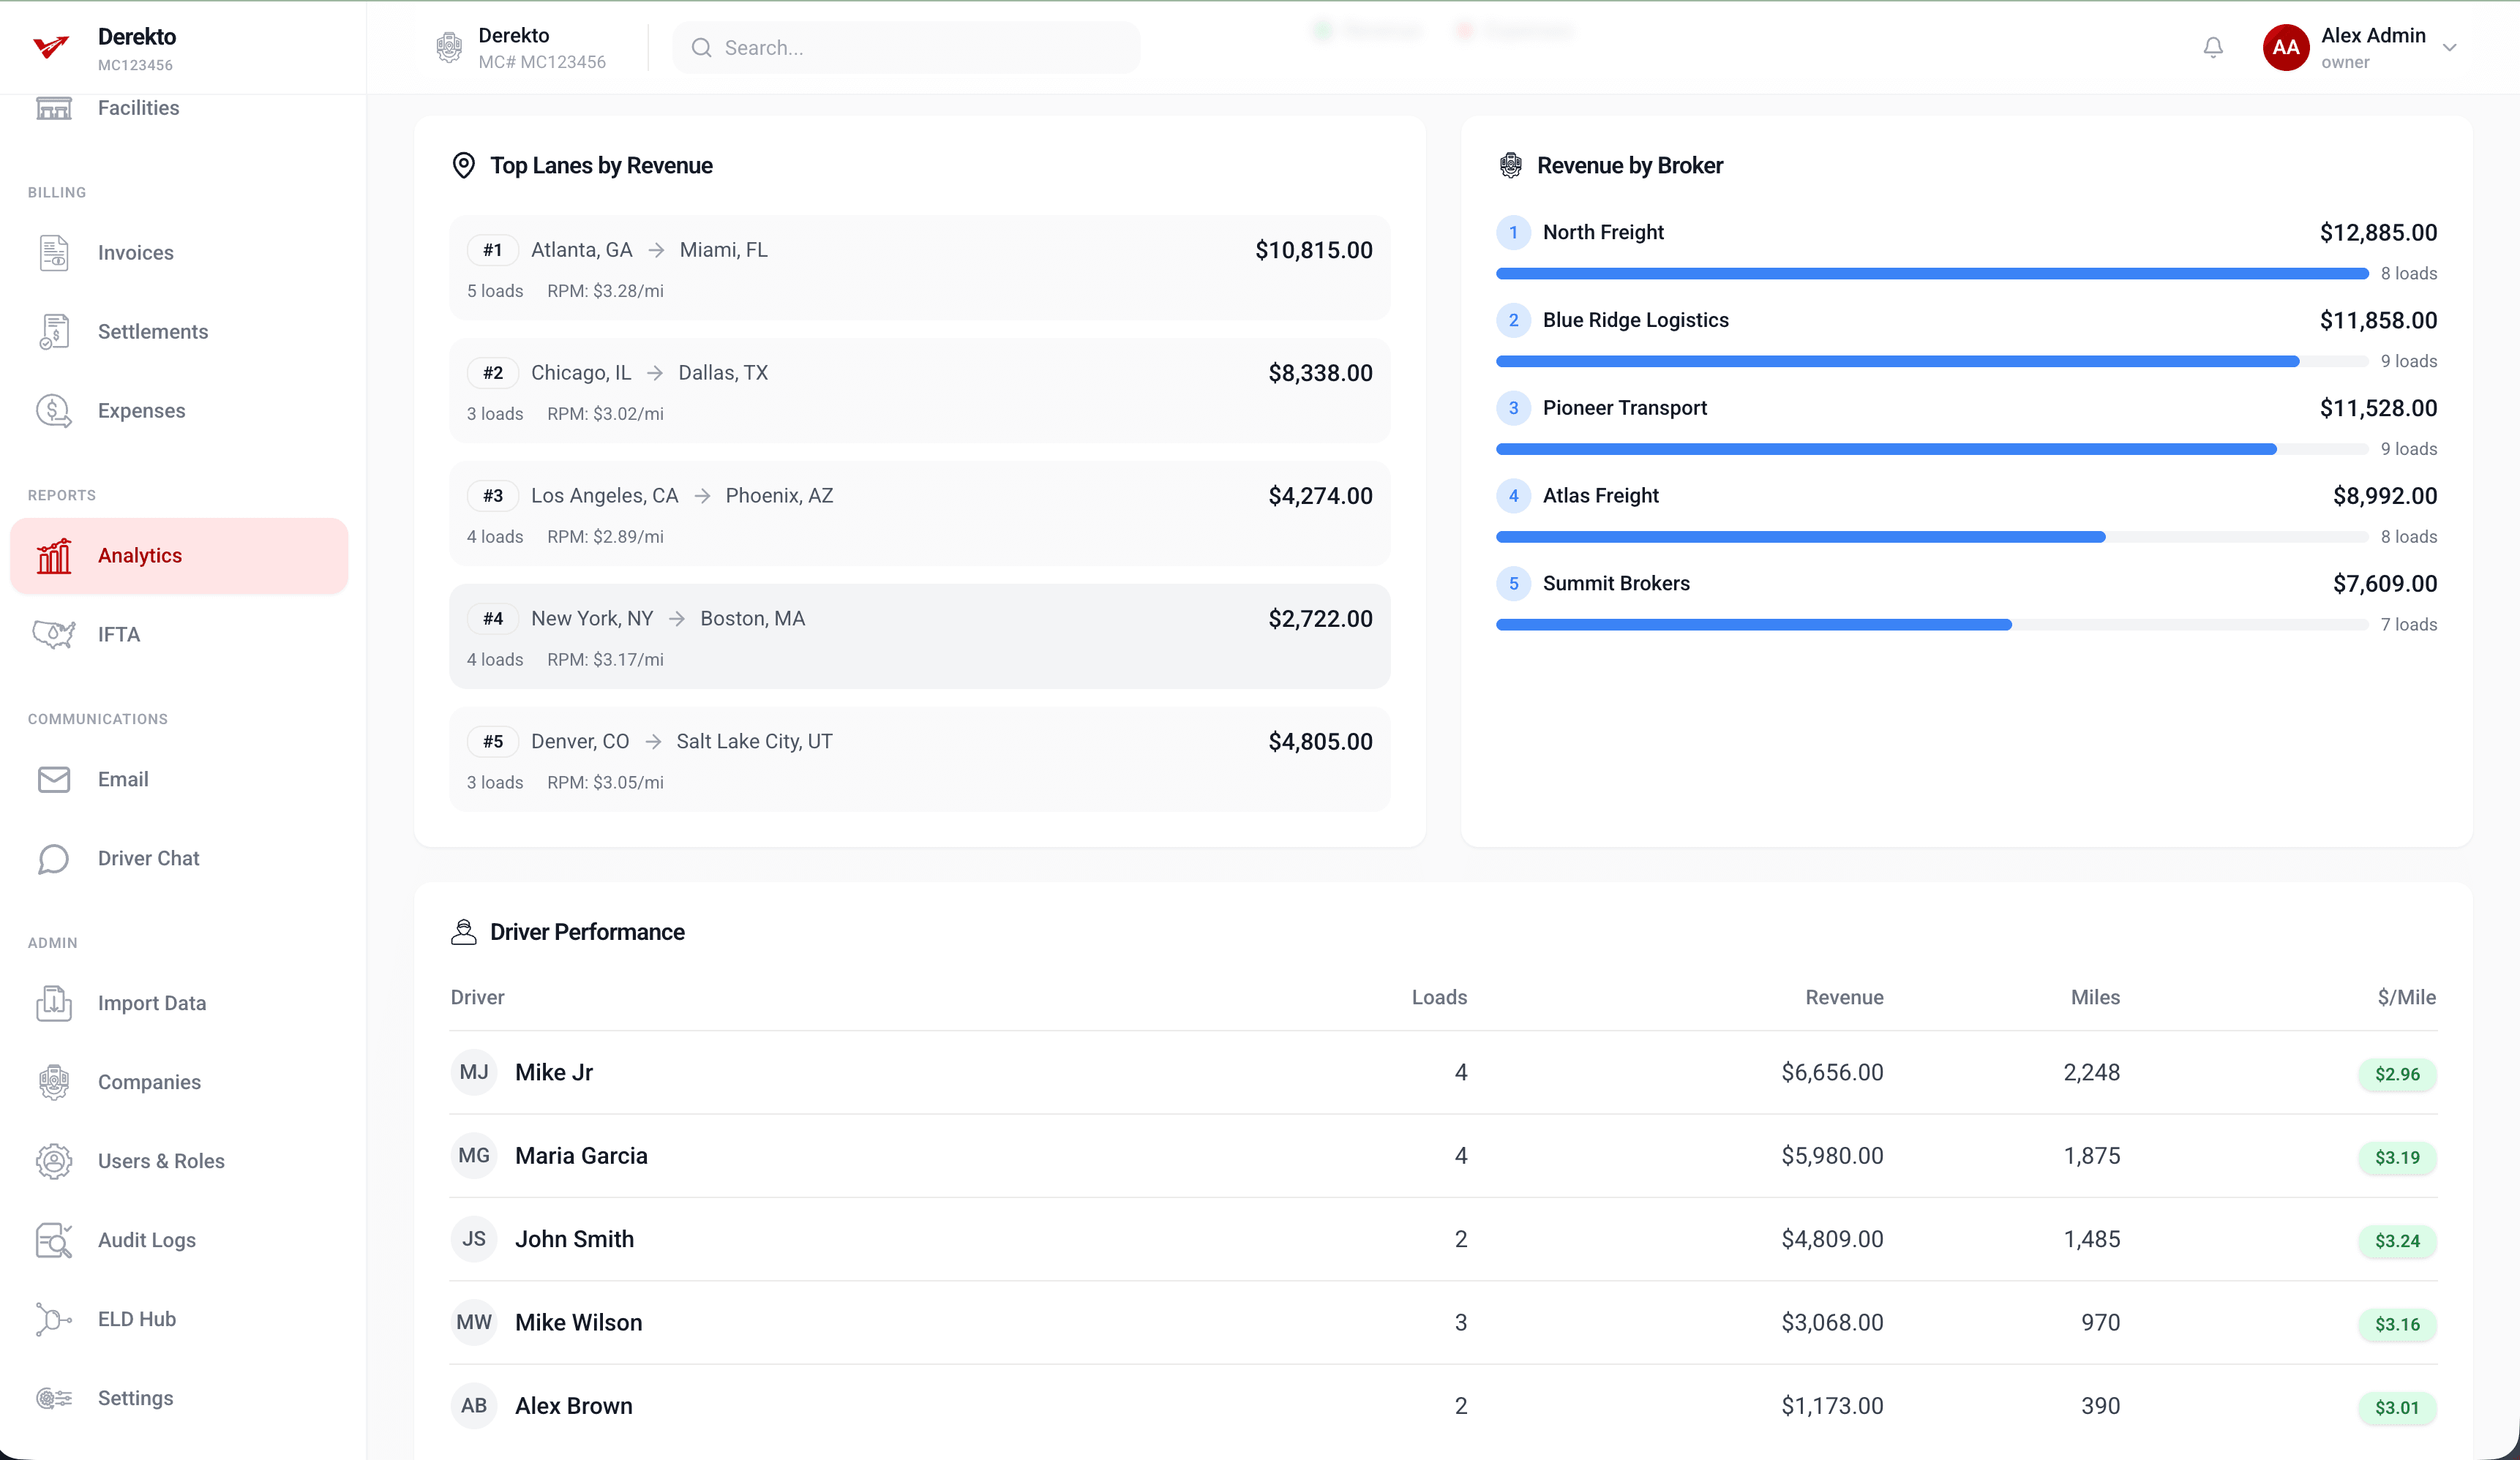Viewport: 2520px width, 1460px height.
Task: Go to the Expenses section
Action: tap(179, 410)
